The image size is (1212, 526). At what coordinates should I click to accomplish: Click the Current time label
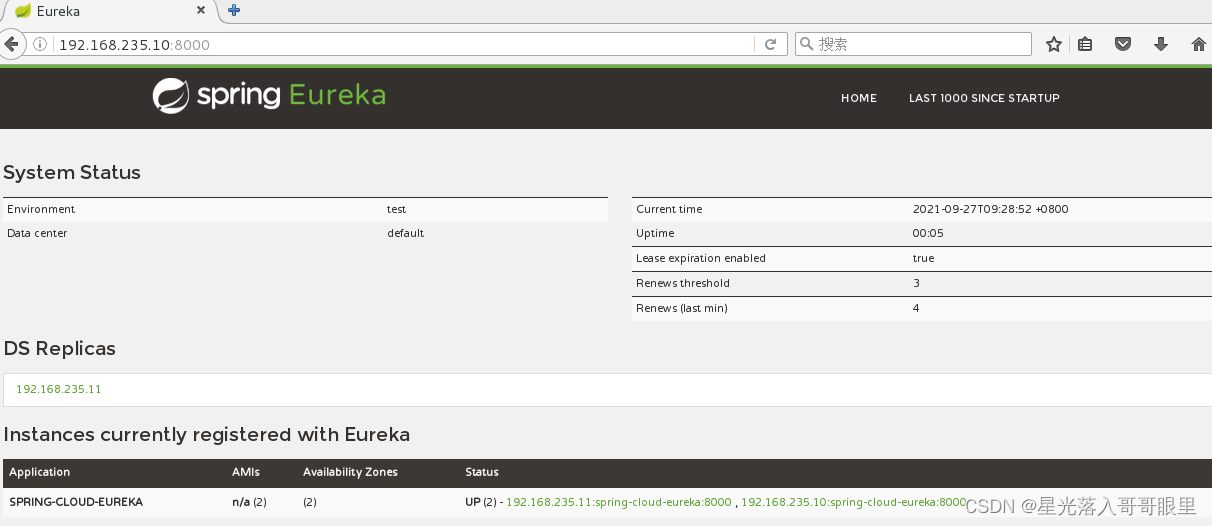pos(669,209)
